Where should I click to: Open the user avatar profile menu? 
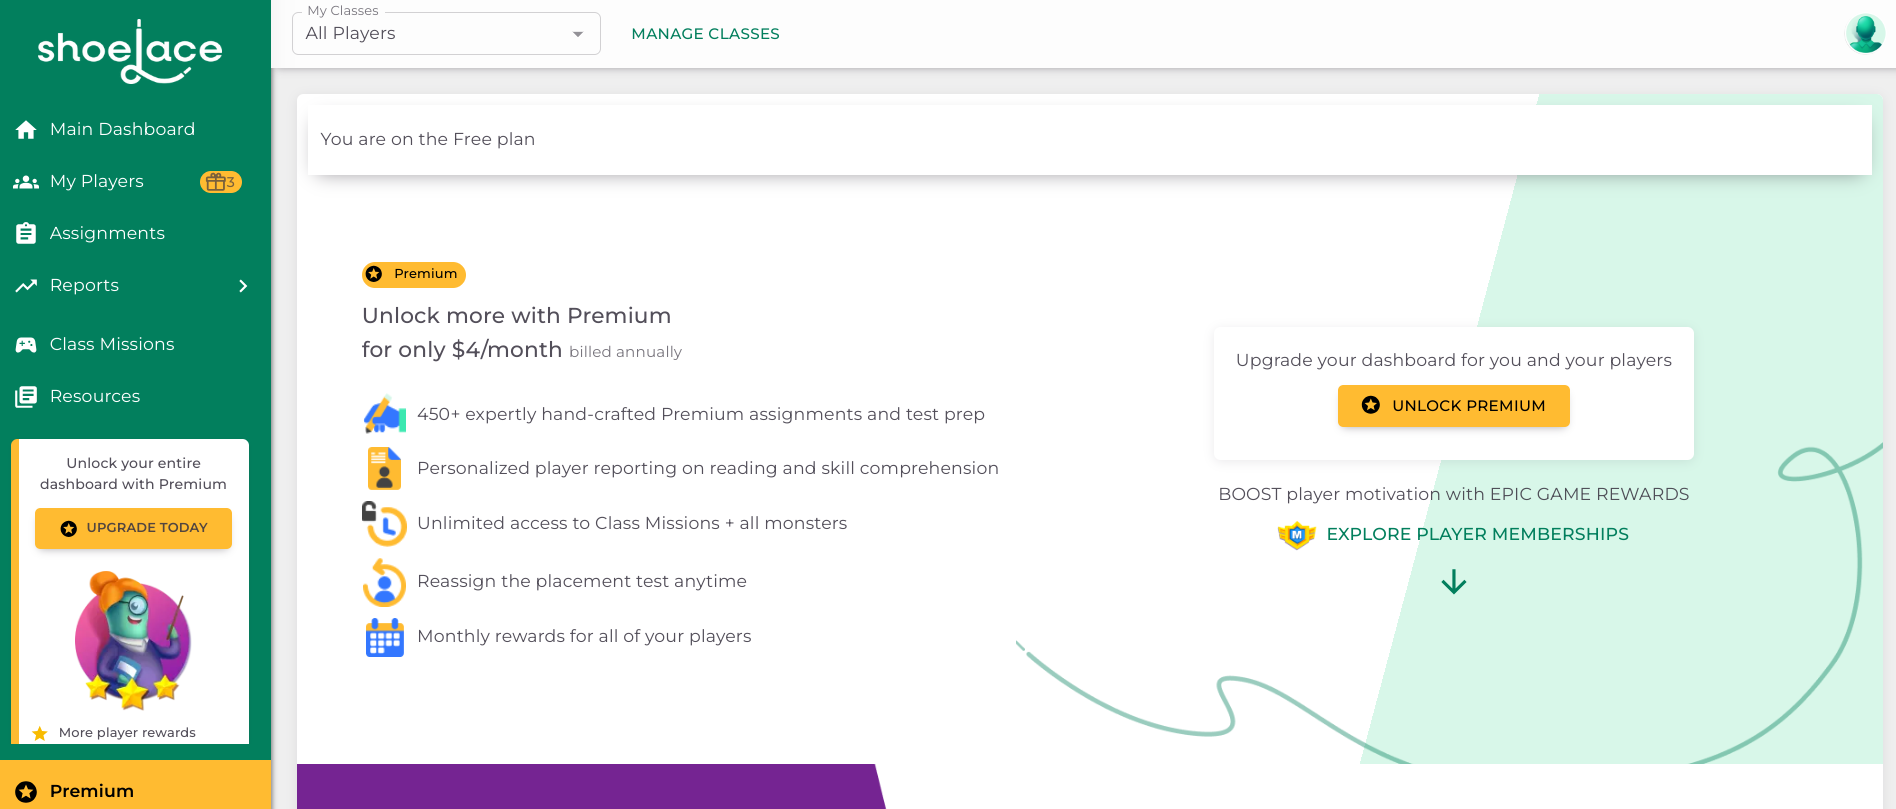click(x=1865, y=33)
